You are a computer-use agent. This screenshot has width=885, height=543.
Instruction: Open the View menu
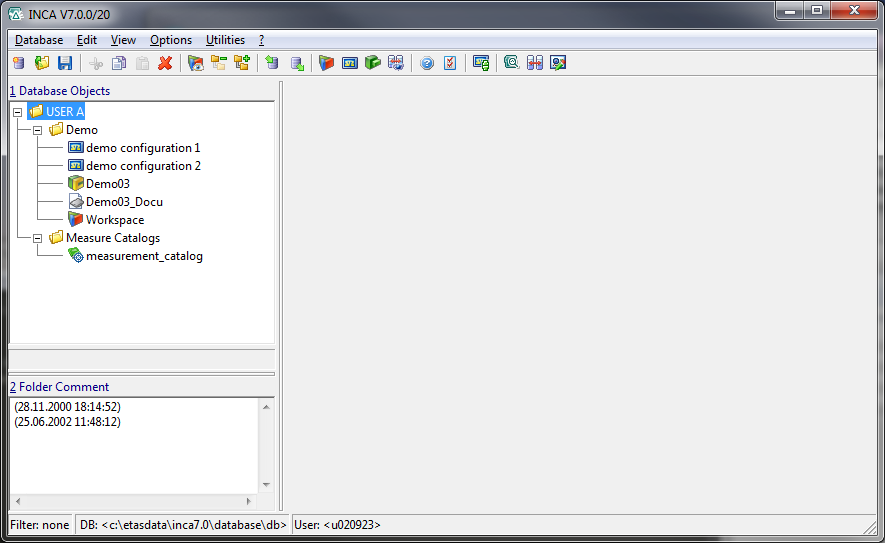[x=123, y=40]
